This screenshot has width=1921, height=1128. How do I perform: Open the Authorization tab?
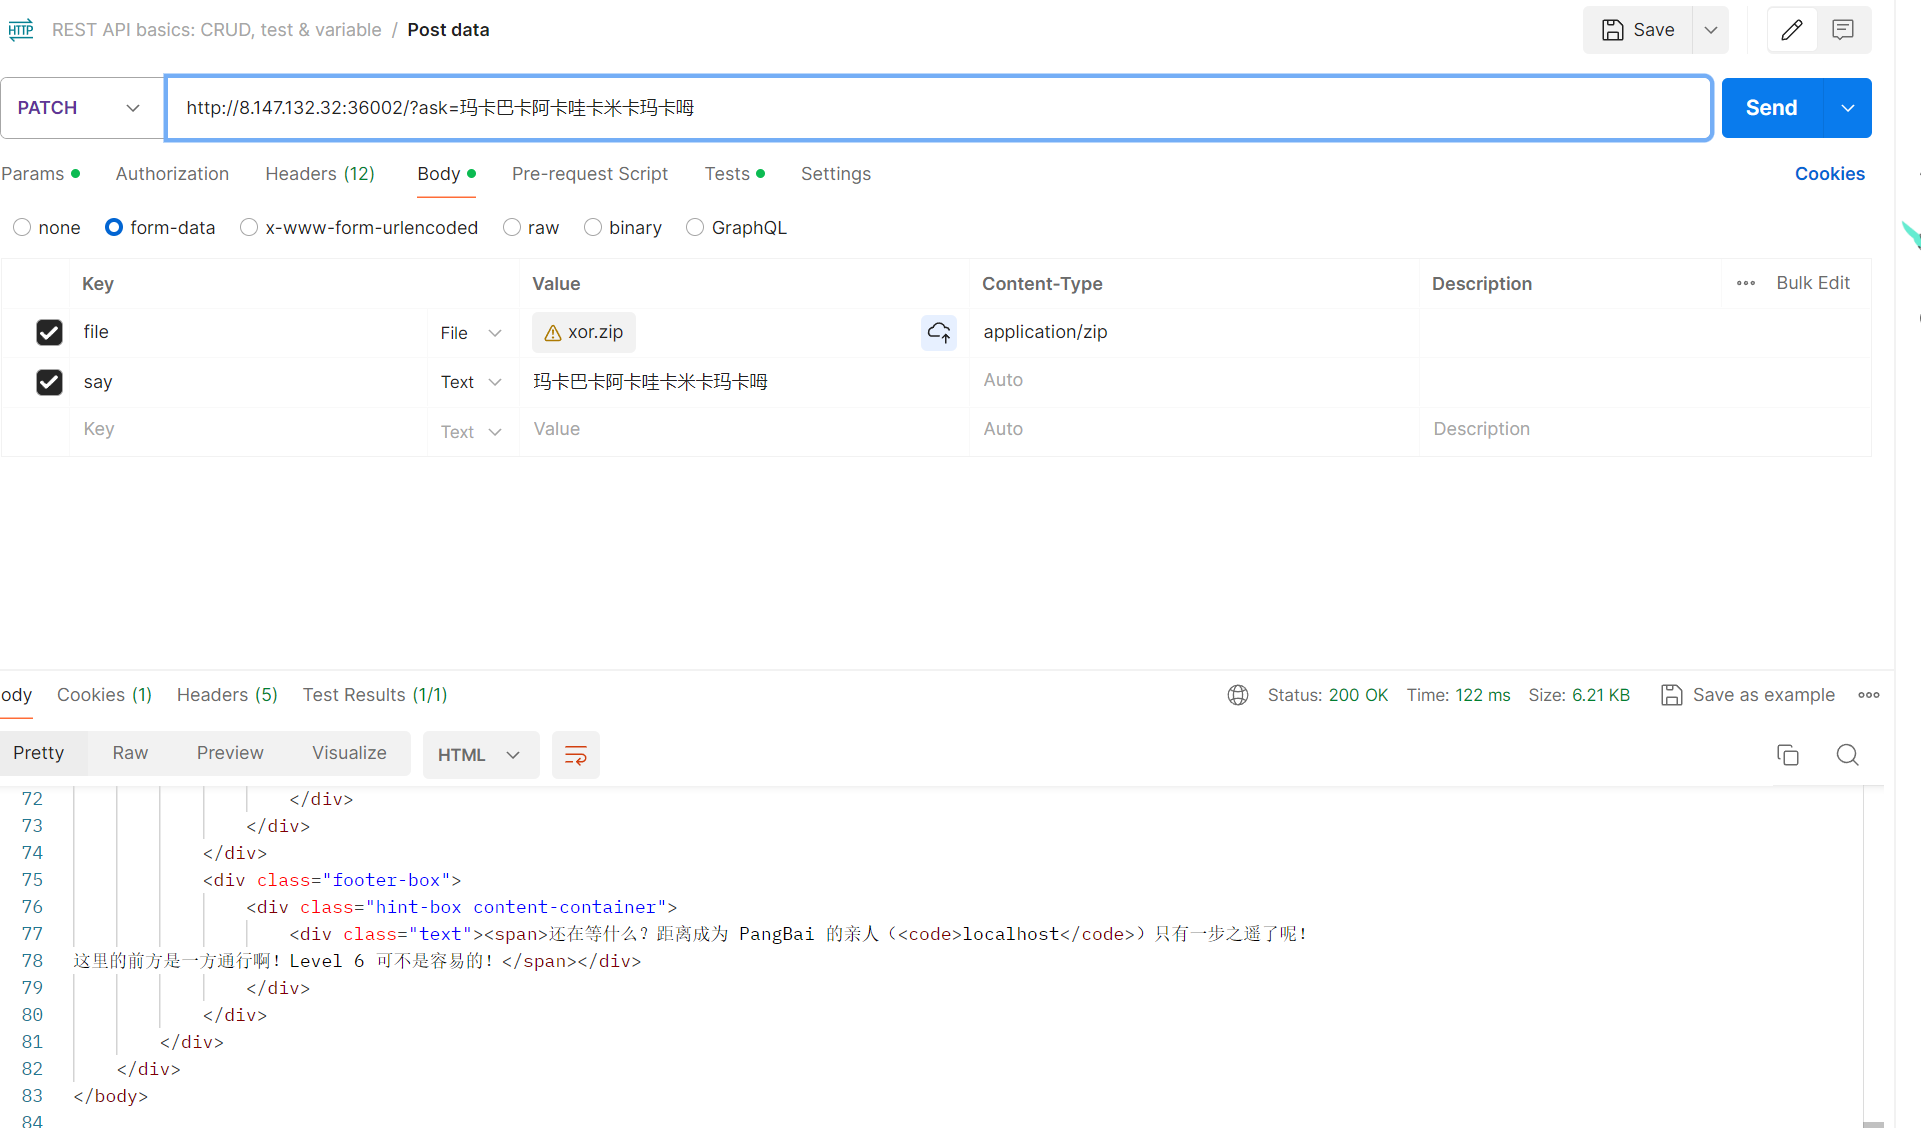click(x=172, y=174)
